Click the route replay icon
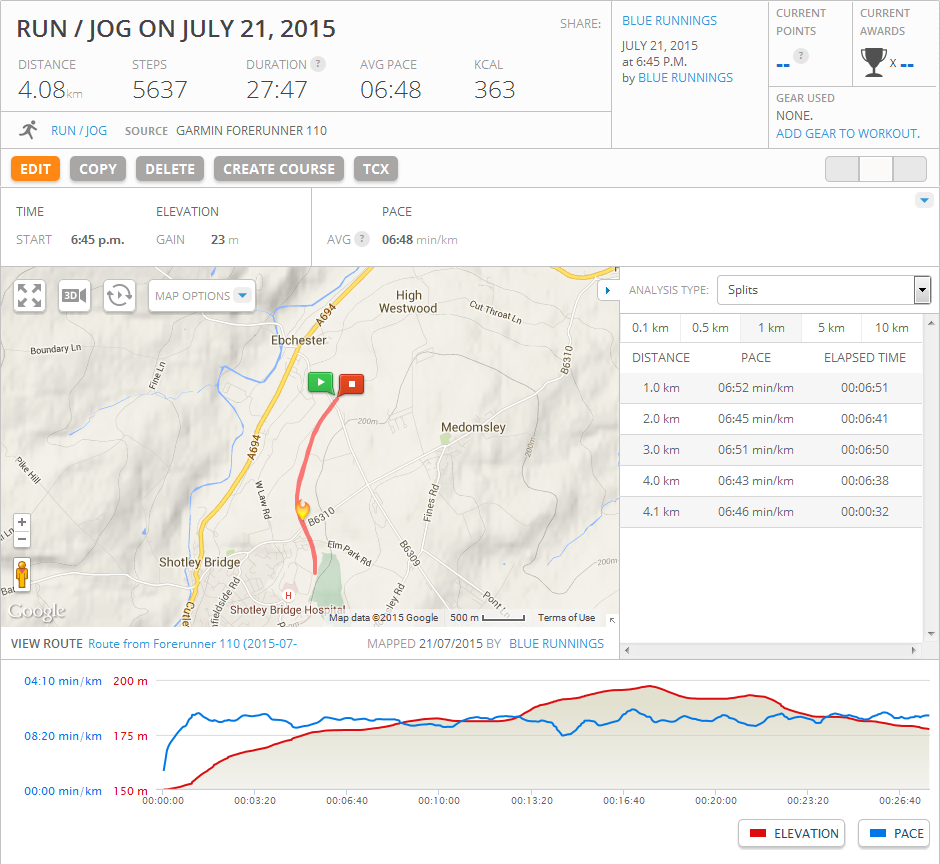This screenshot has width=940, height=864. pyautogui.click(x=119, y=295)
